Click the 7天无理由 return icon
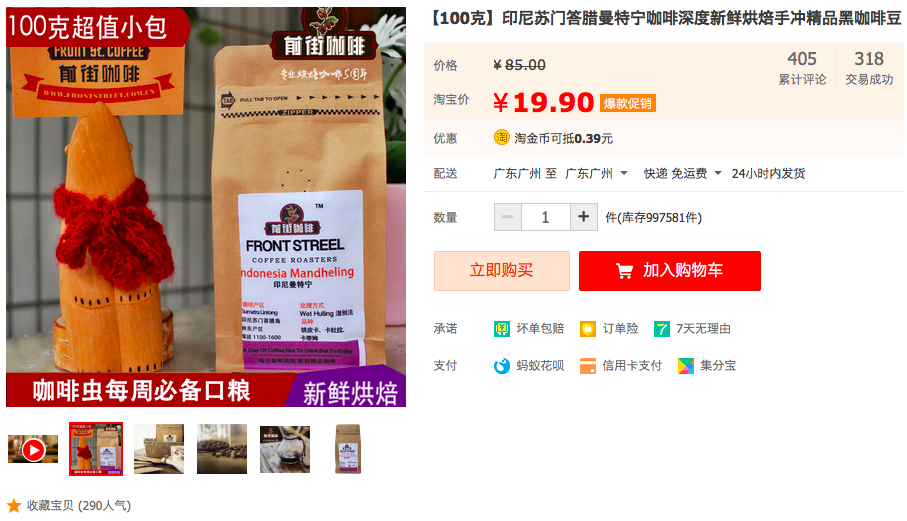The image size is (907, 521). point(662,329)
